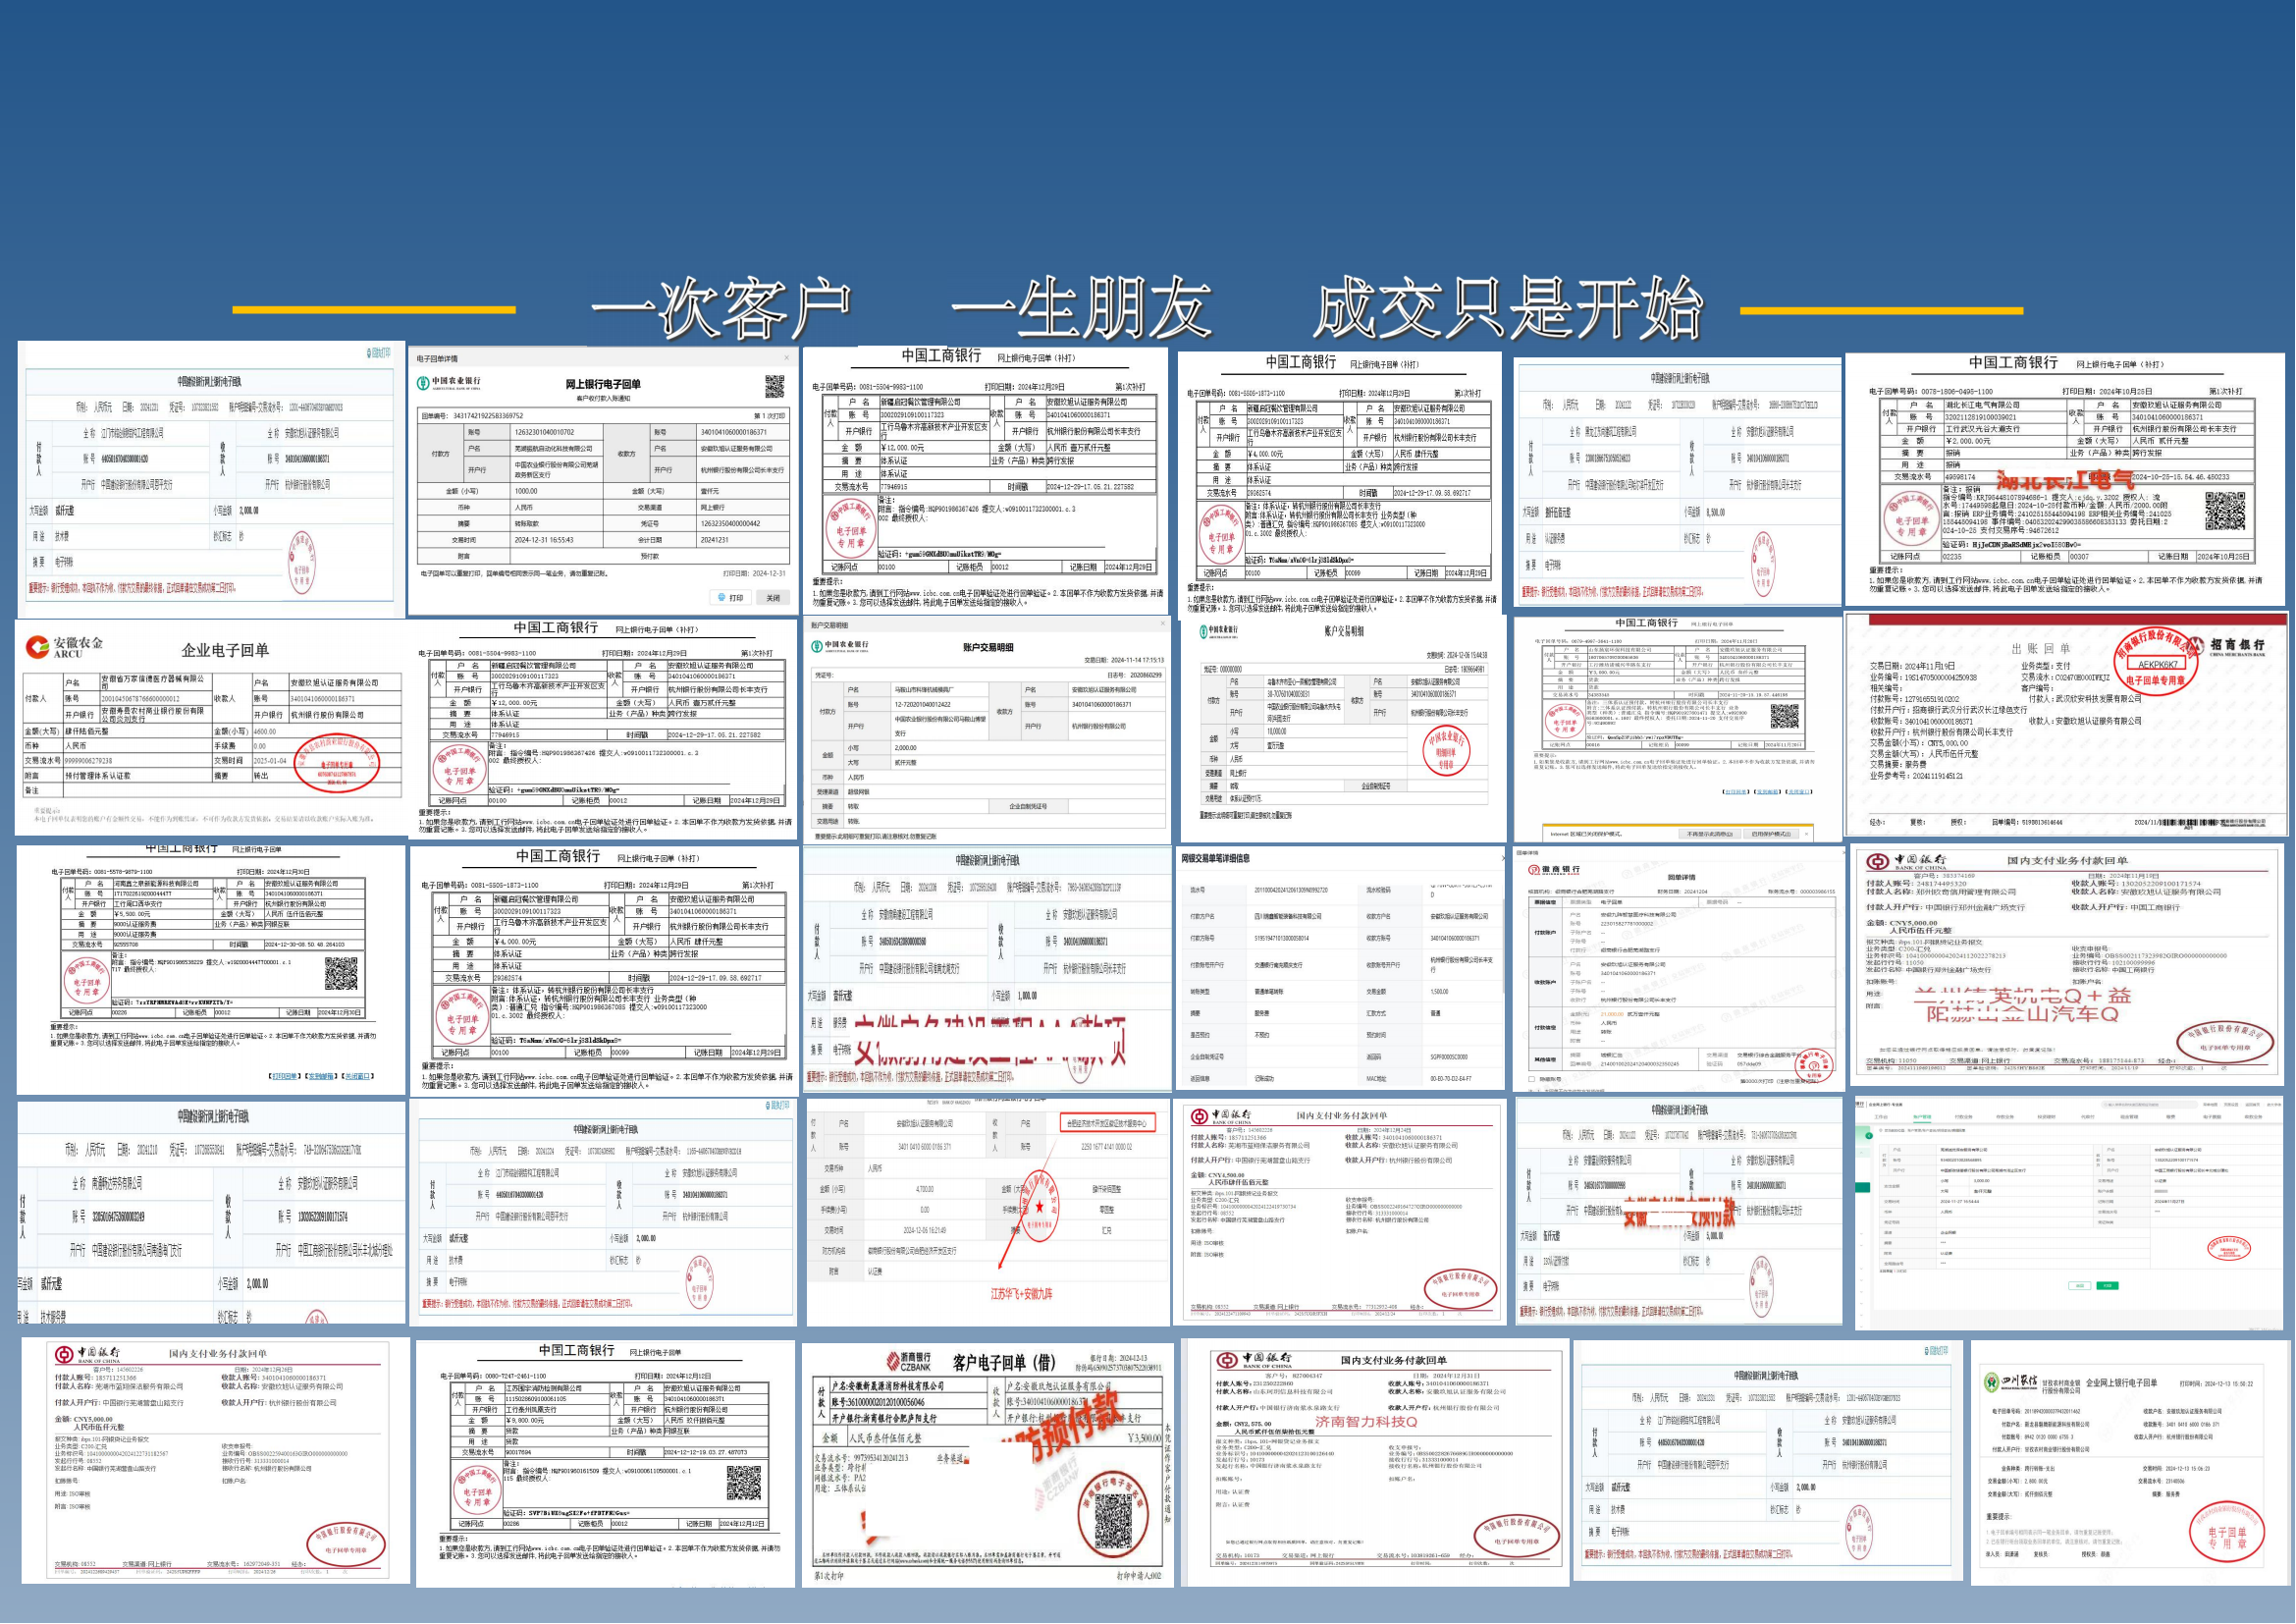
Task: Select the green 账户管理 tab
Action: tap(1923, 1117)
